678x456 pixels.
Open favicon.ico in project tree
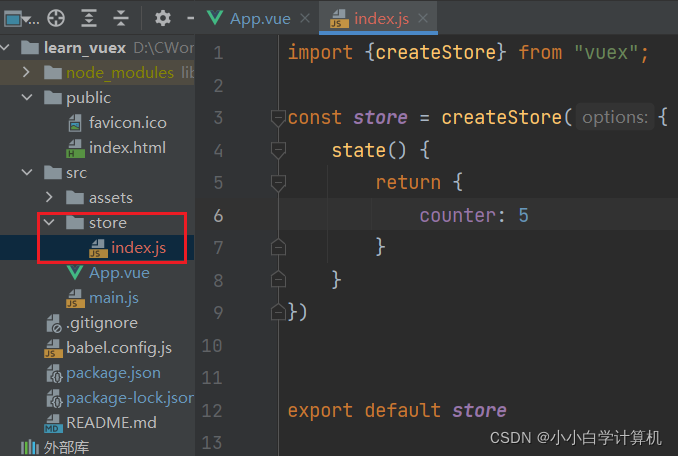(128, 123)
